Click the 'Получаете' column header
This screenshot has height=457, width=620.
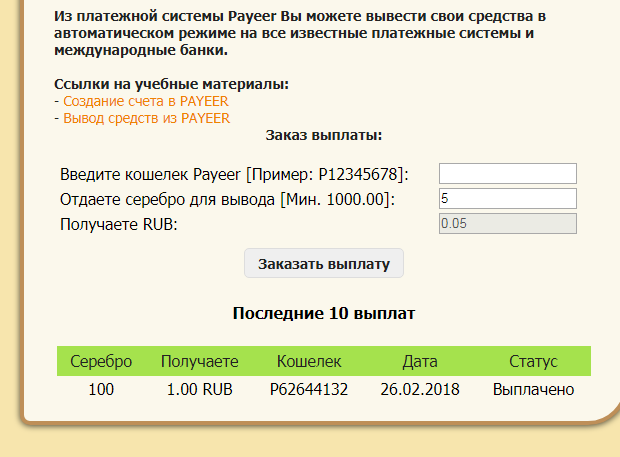click(200, 361)
